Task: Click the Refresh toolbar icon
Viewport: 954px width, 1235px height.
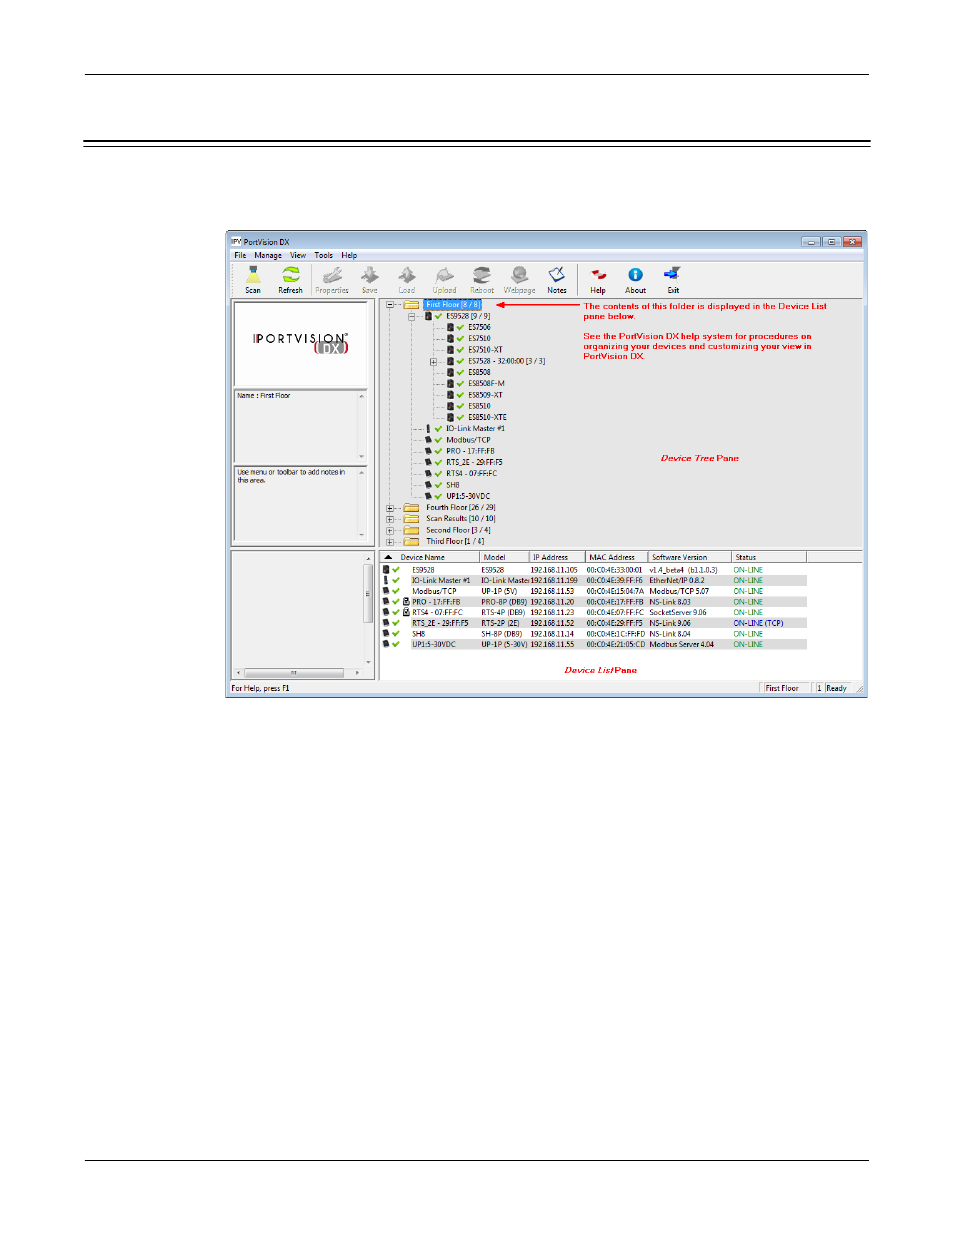Action: coord(290,280)
